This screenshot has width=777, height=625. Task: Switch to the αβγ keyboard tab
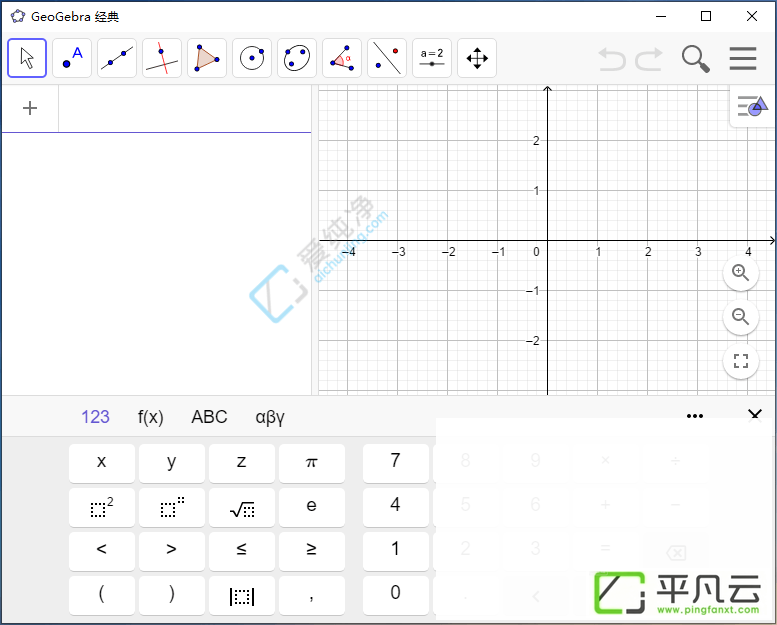270,417
